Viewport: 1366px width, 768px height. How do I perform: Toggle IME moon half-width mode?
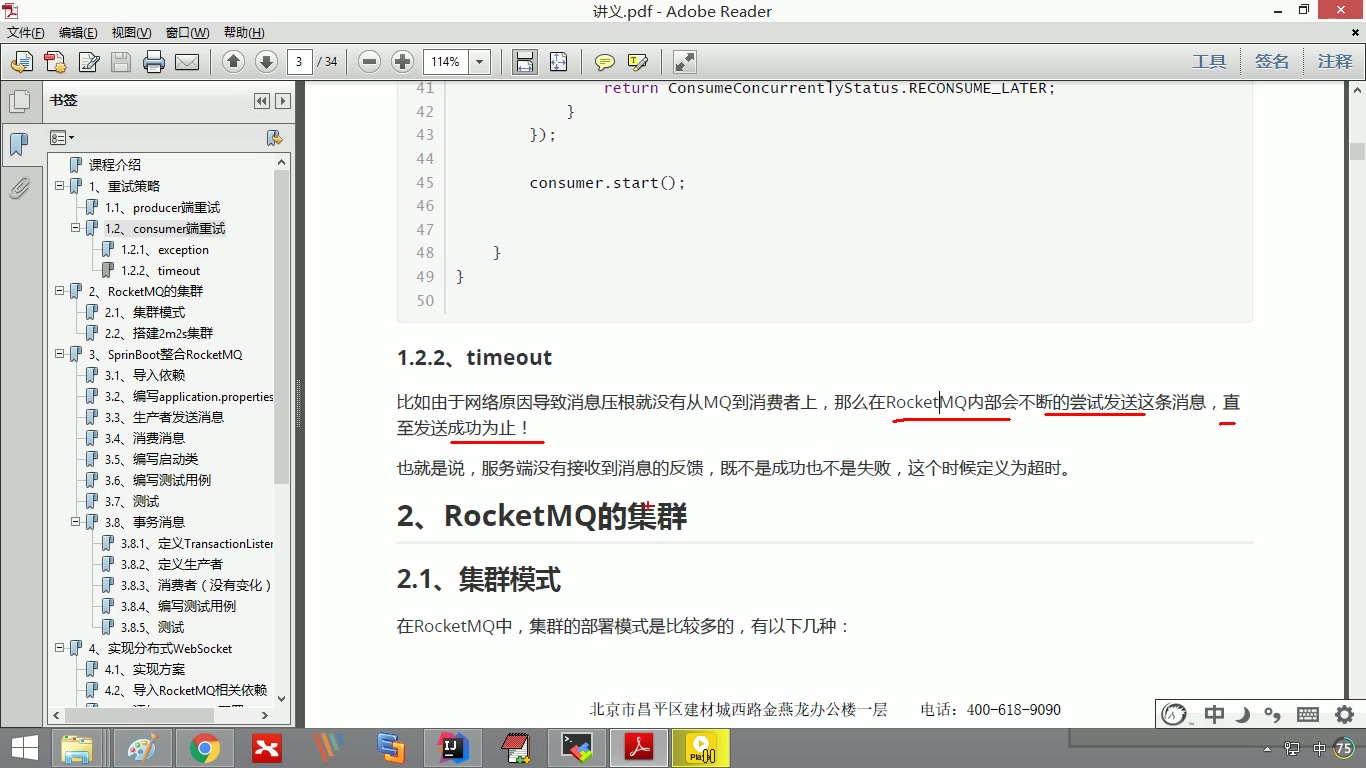[x=1243, y=714]
